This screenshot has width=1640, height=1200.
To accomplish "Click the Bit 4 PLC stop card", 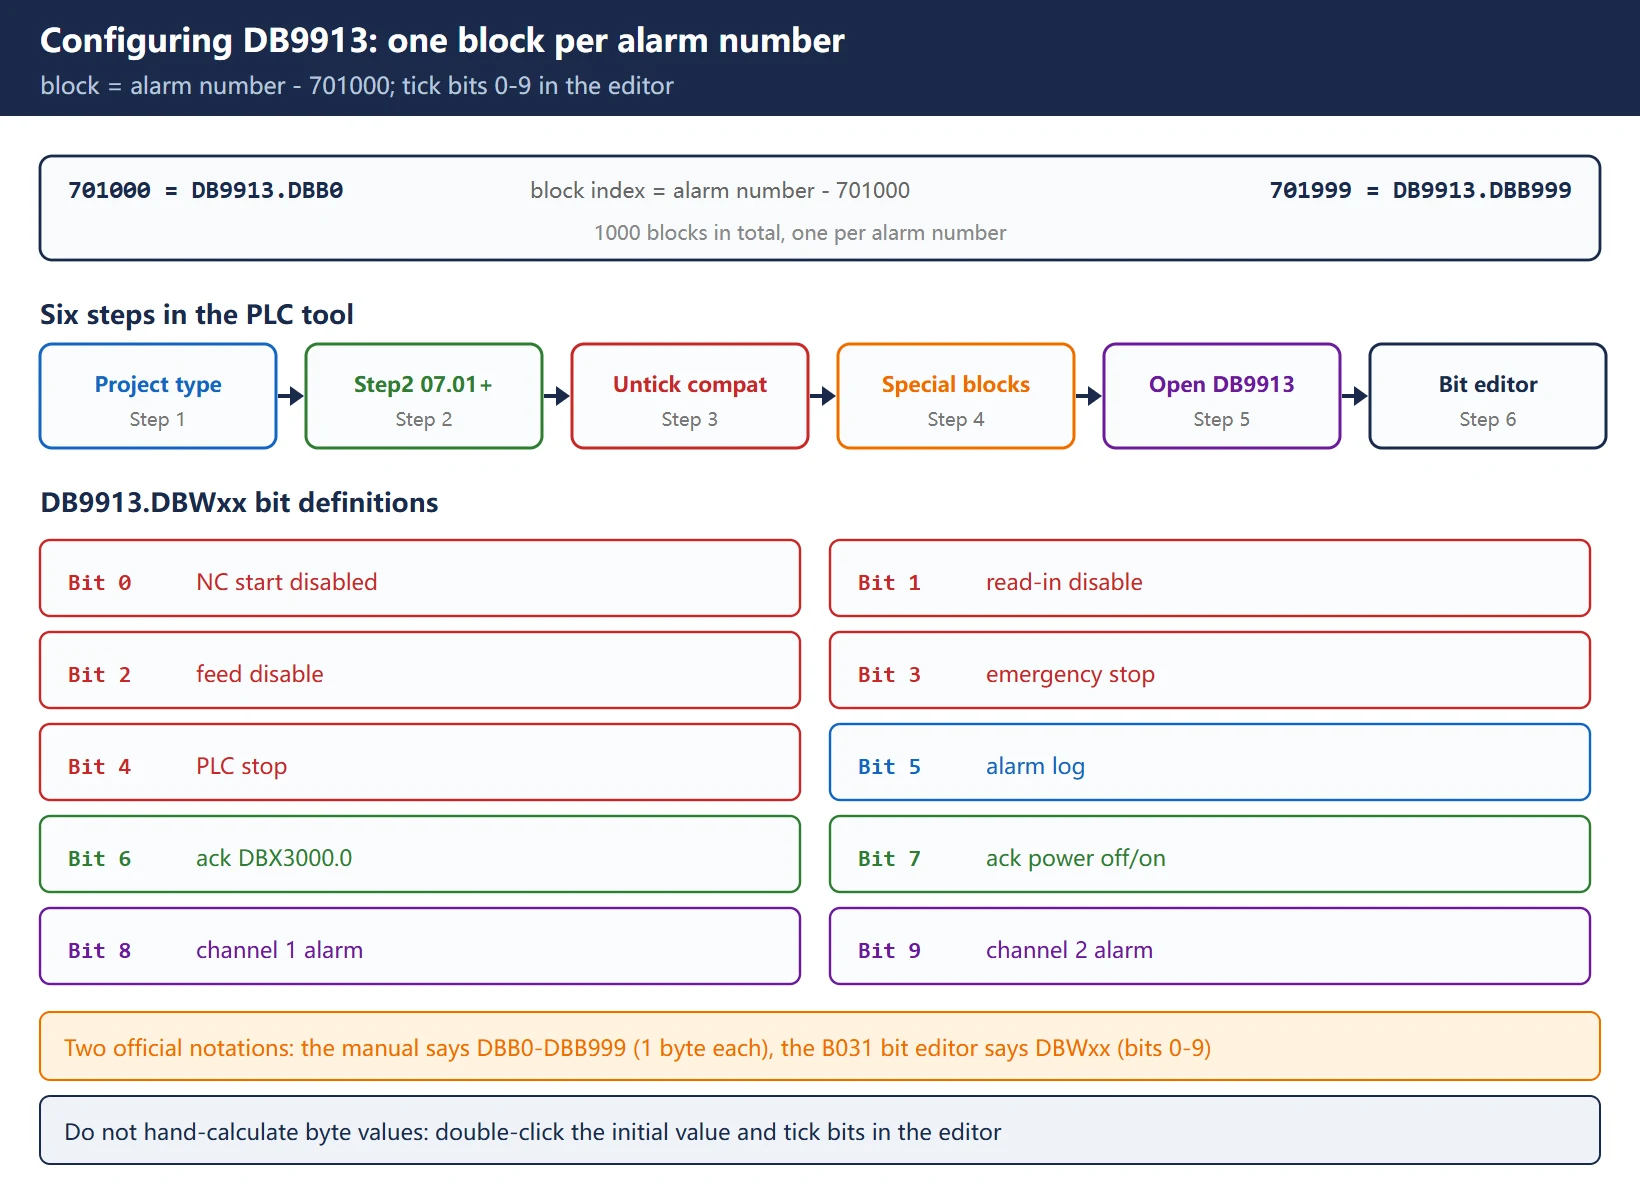I will pos(420,762).
